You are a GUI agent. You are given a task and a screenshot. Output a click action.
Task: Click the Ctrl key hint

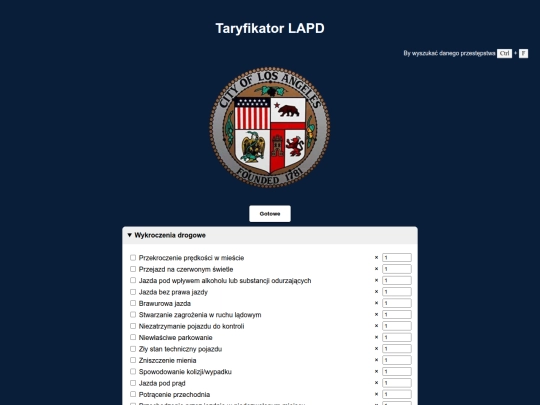pos(504,53)
